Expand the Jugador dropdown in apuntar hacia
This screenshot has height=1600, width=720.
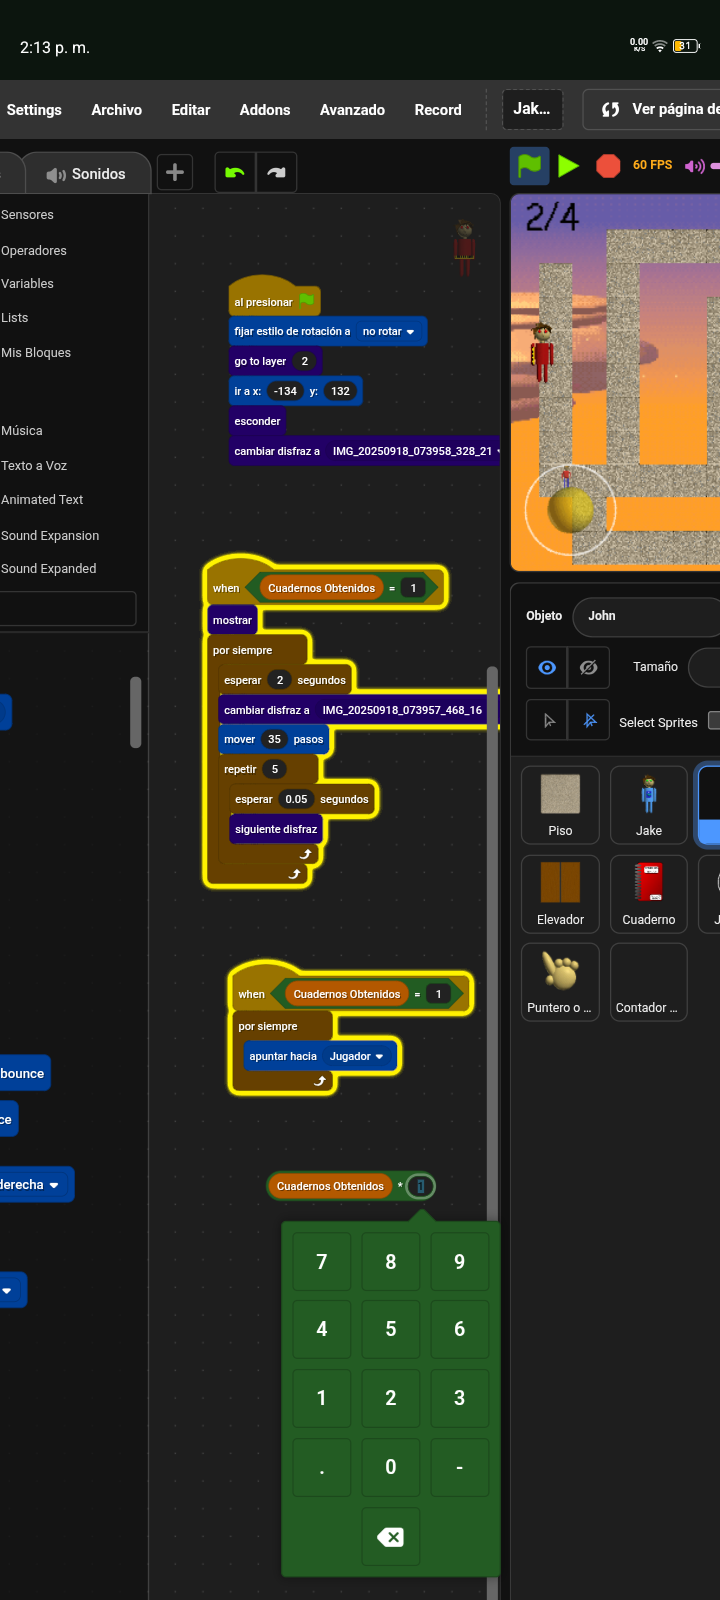tap(356, 1056)
